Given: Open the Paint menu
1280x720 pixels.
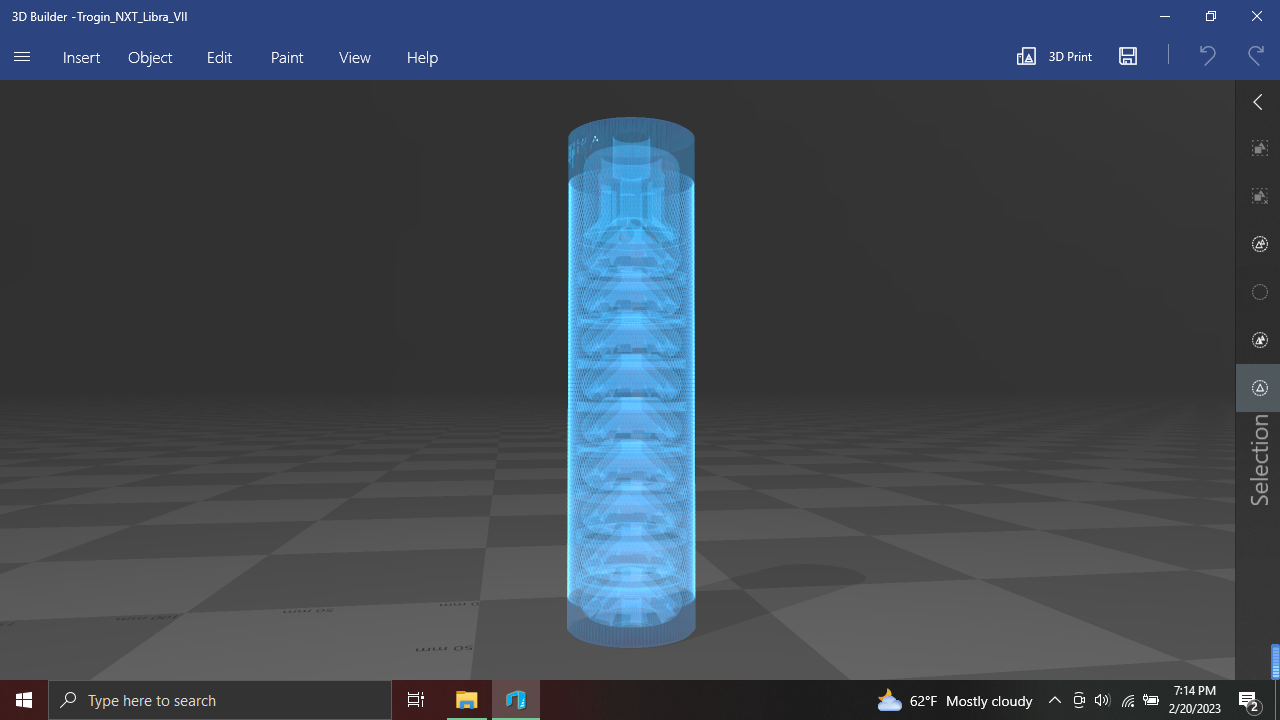Looking at the screenshot, I should pyautogui.click(x=287, y=57).
